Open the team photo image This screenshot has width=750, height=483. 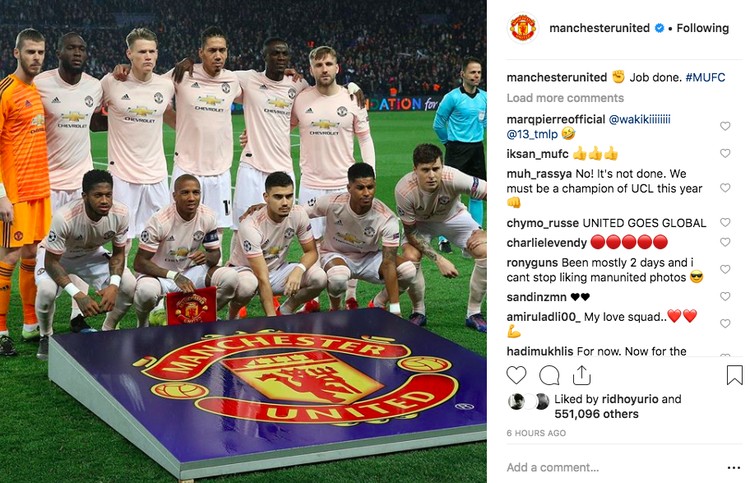point(243,242)
